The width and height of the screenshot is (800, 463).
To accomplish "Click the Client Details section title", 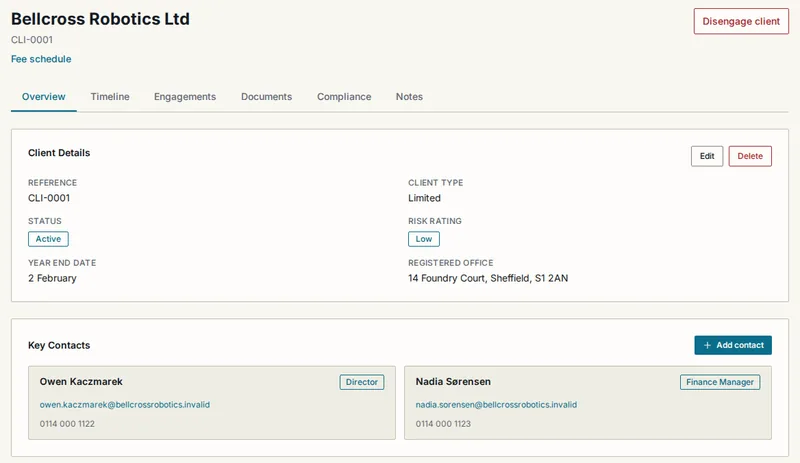I will [x=59, y=153].
